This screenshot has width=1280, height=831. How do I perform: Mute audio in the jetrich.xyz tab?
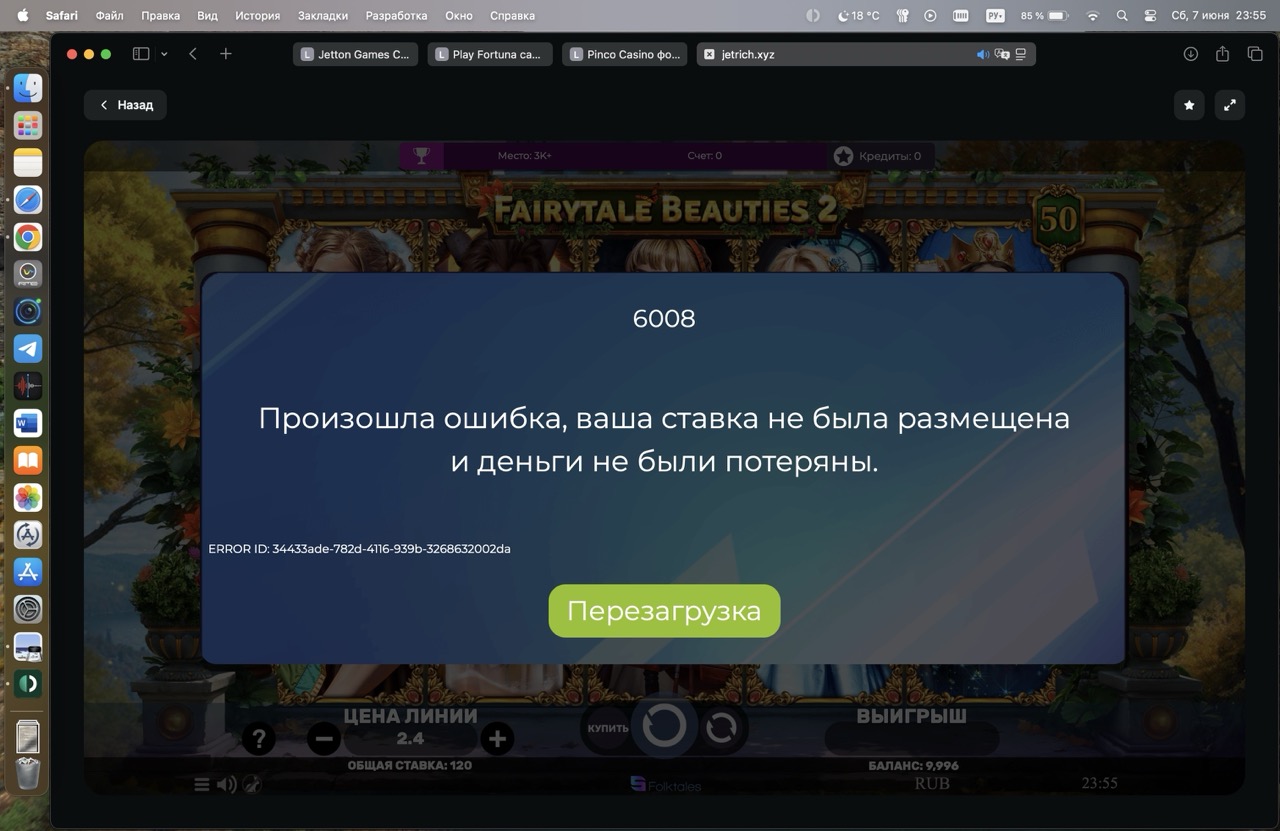[982, 55]
